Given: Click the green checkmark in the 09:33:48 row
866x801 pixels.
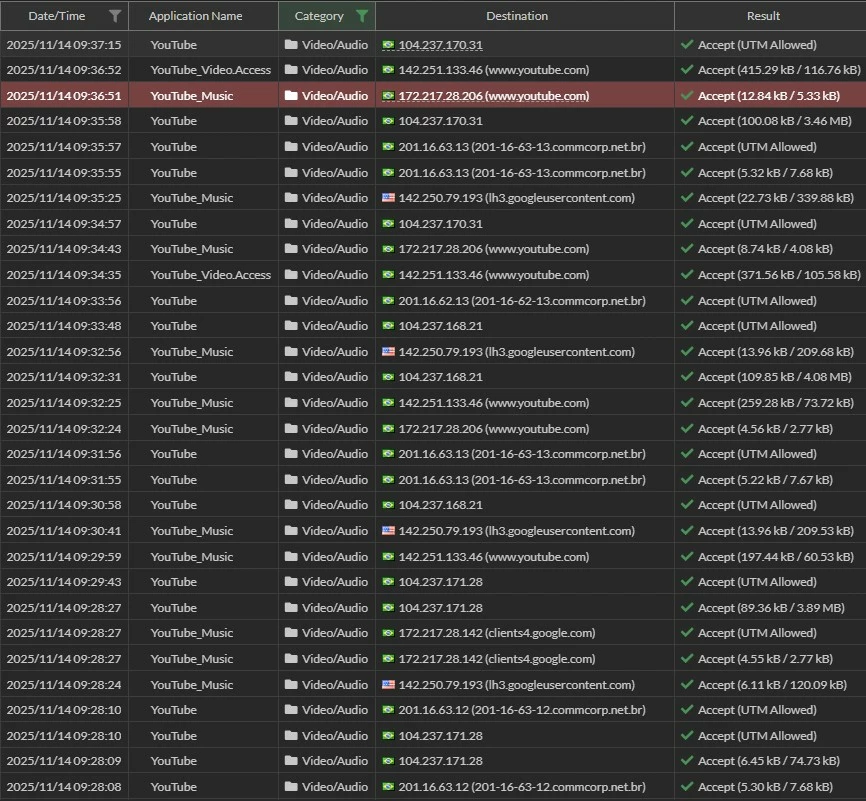Looking at the screenshot, I should tap(687, 325).
